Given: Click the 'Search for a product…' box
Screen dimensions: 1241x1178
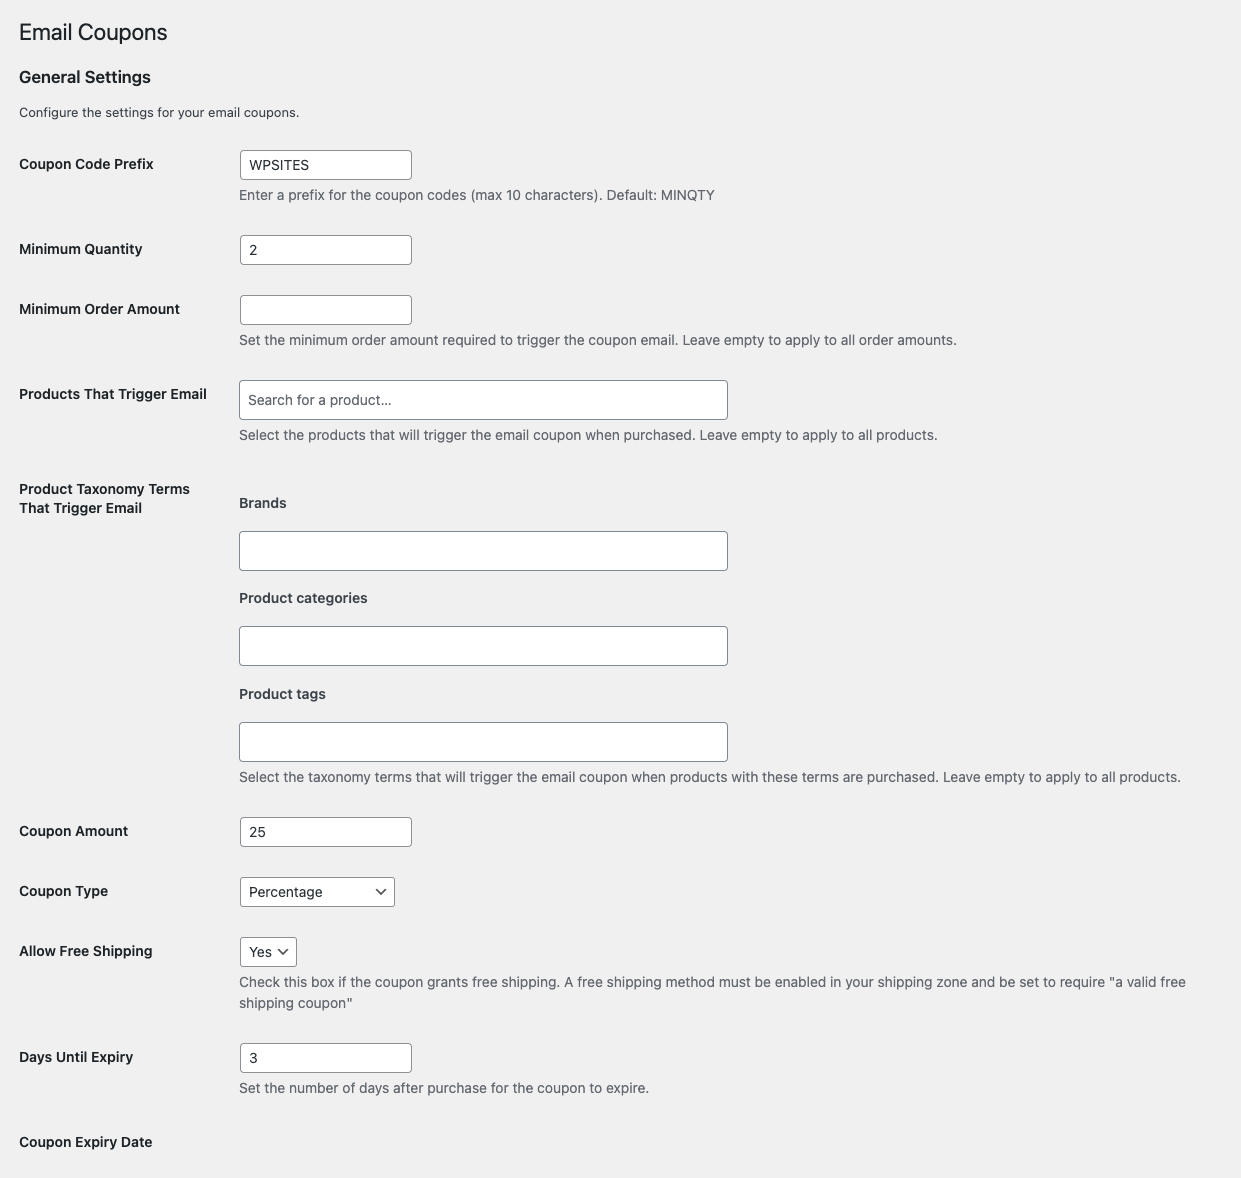Looking at the screenshot, I should point(483,400).
